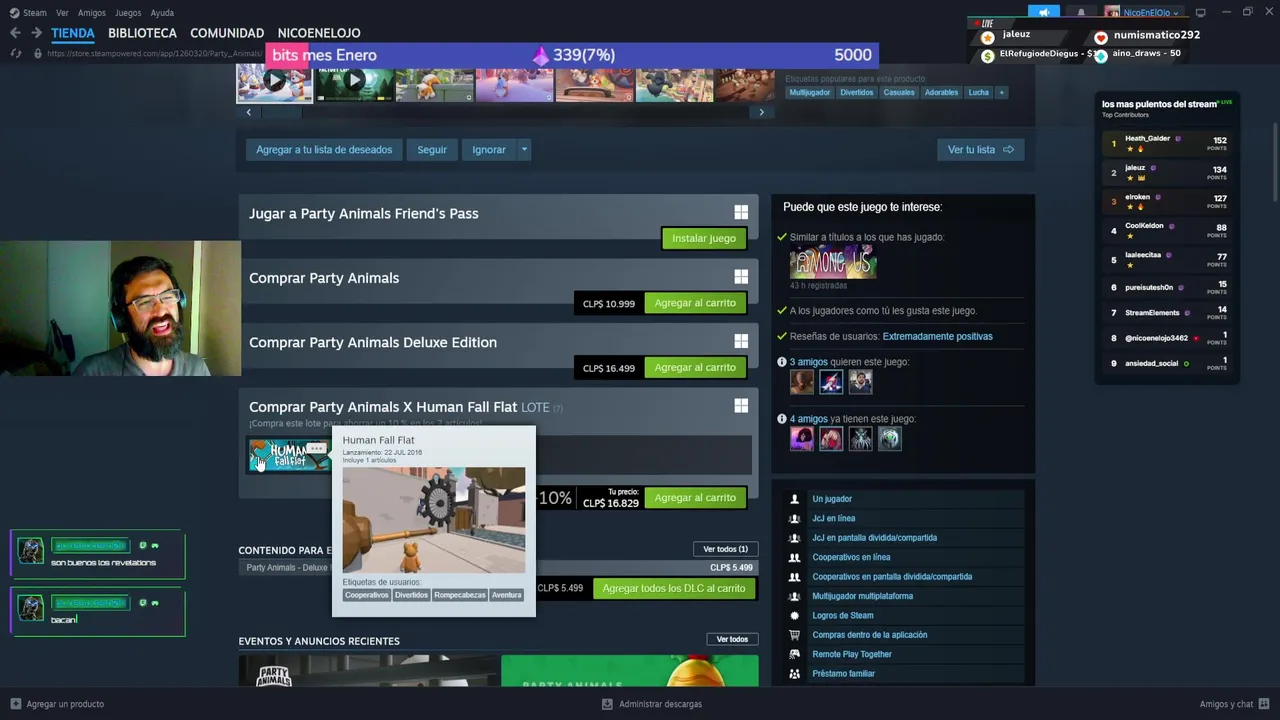Click Windows icon on Deluxe Edition row
1280x720 pixels.
point(741,341)
